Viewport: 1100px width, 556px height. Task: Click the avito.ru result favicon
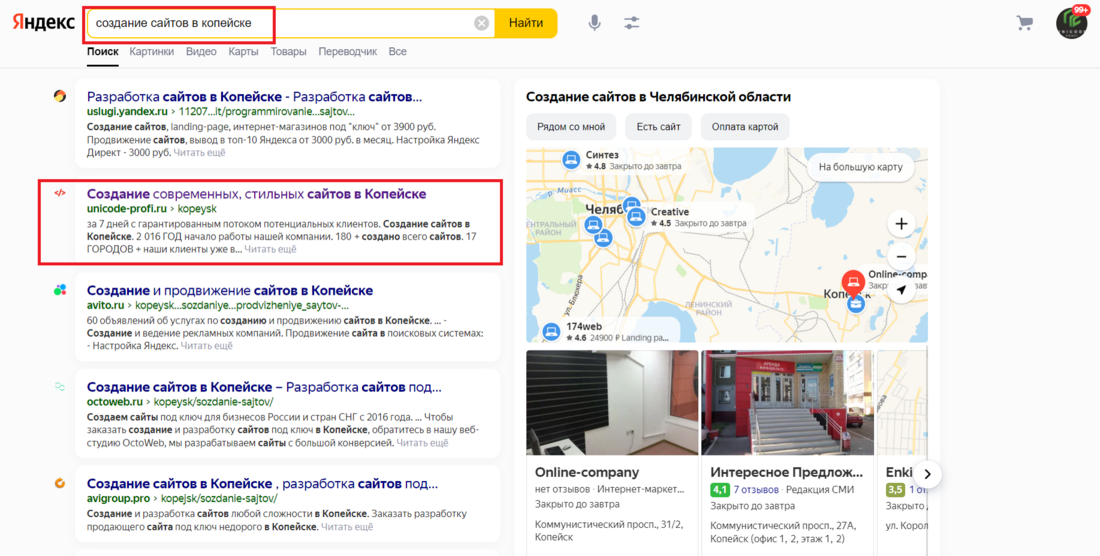(60, 290)
